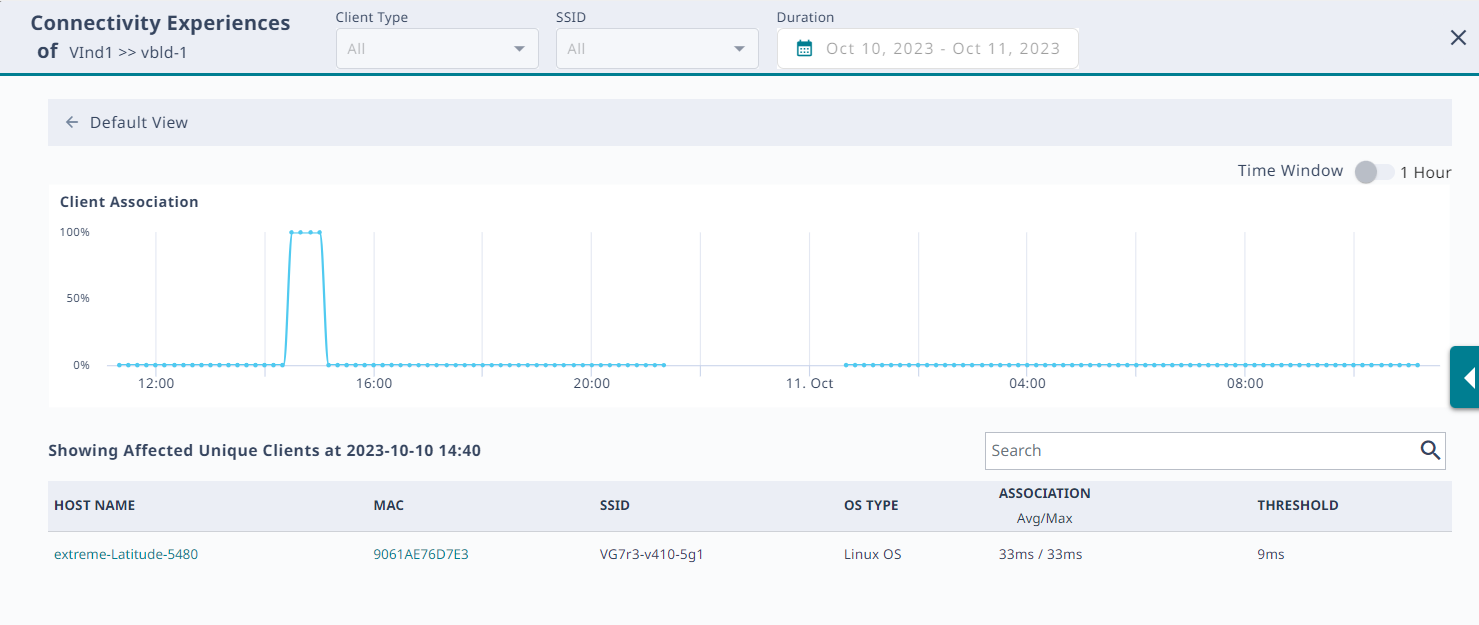Return to Default View
This screenshot has width=1479, height=625.
[139, 123]
